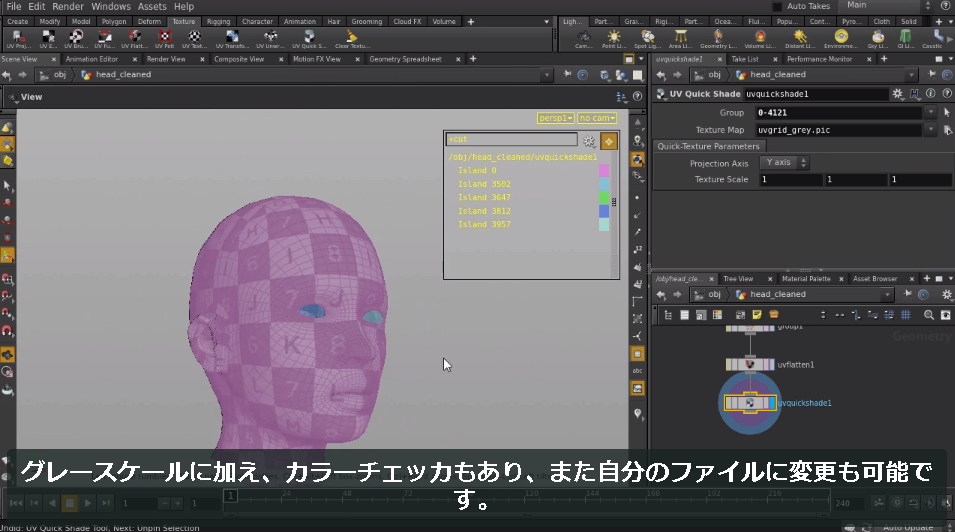Image resolution: width=955 pixels, height=532 pixels.
Task: Open the Projection Axis Y axis dropdown
Action: tap(784, 163)
